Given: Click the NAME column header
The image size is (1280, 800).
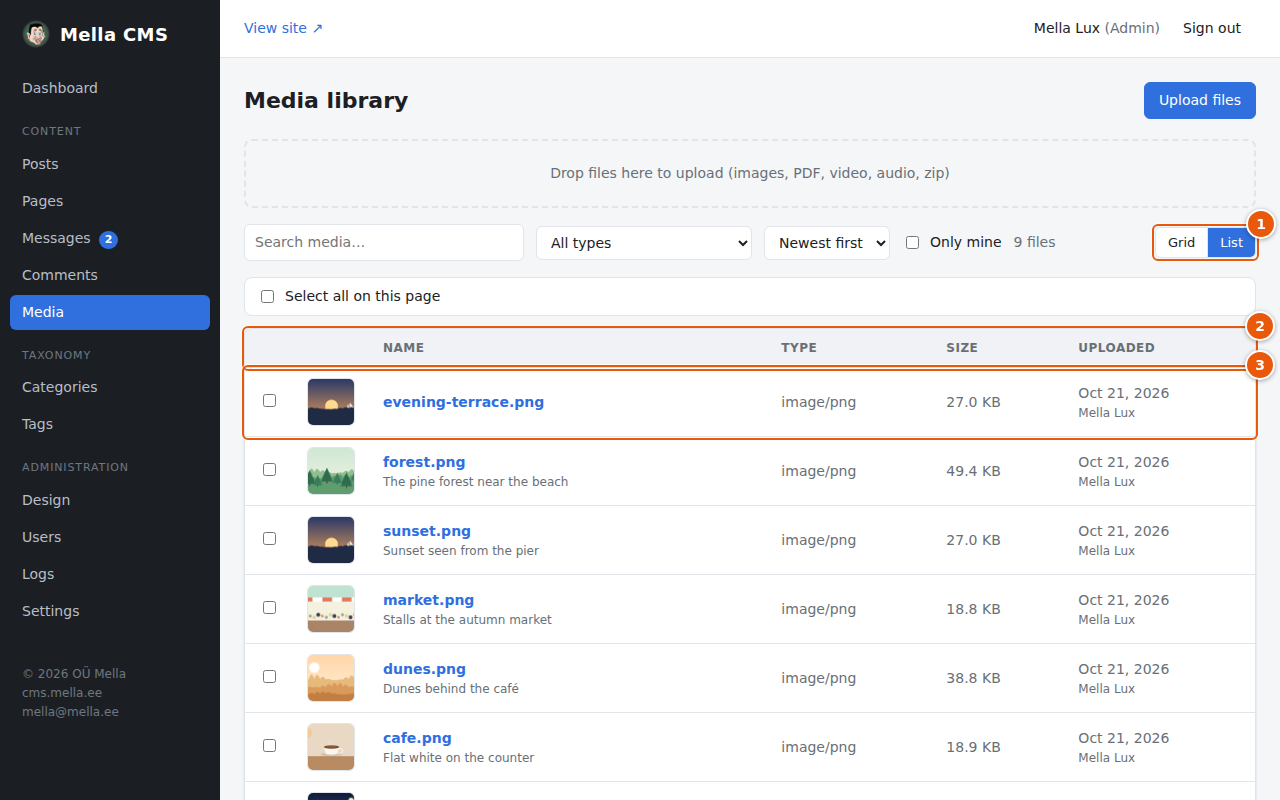Looking at the screenshot, I should [x=404, y=348].
